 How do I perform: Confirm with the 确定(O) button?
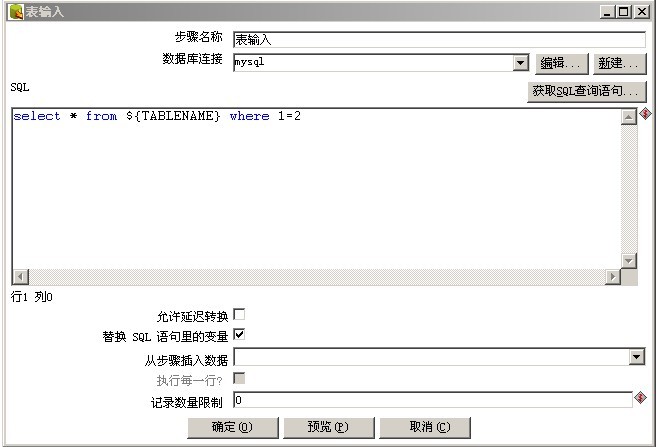232,427
